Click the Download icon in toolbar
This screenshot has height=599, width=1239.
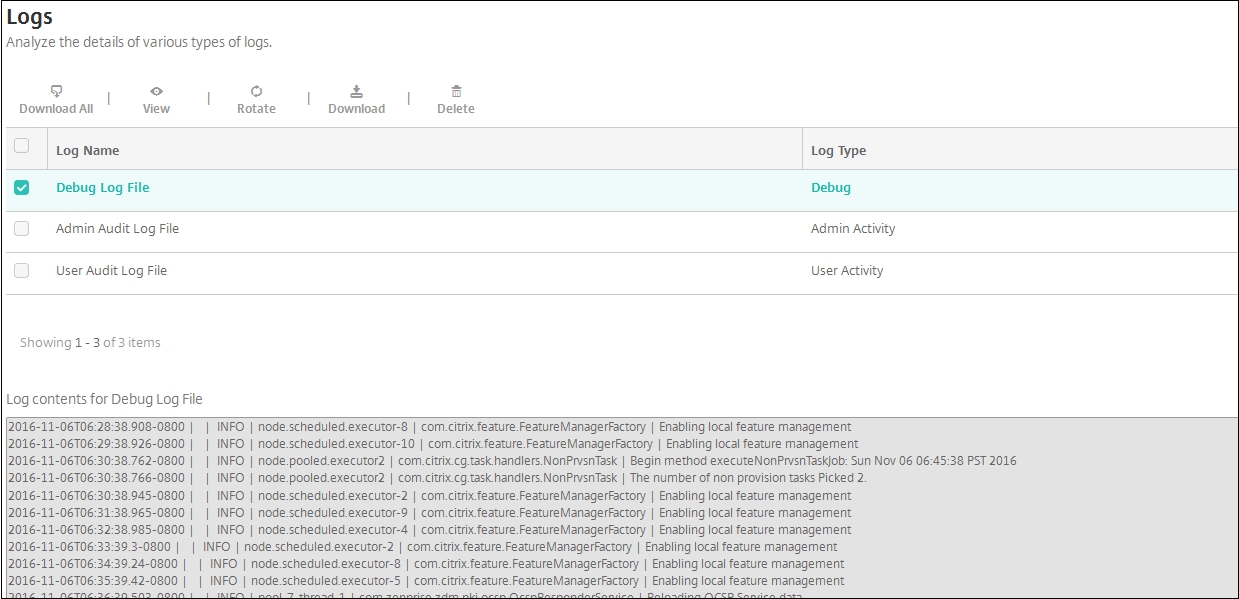pyautogui.click(x=356, y=91)
